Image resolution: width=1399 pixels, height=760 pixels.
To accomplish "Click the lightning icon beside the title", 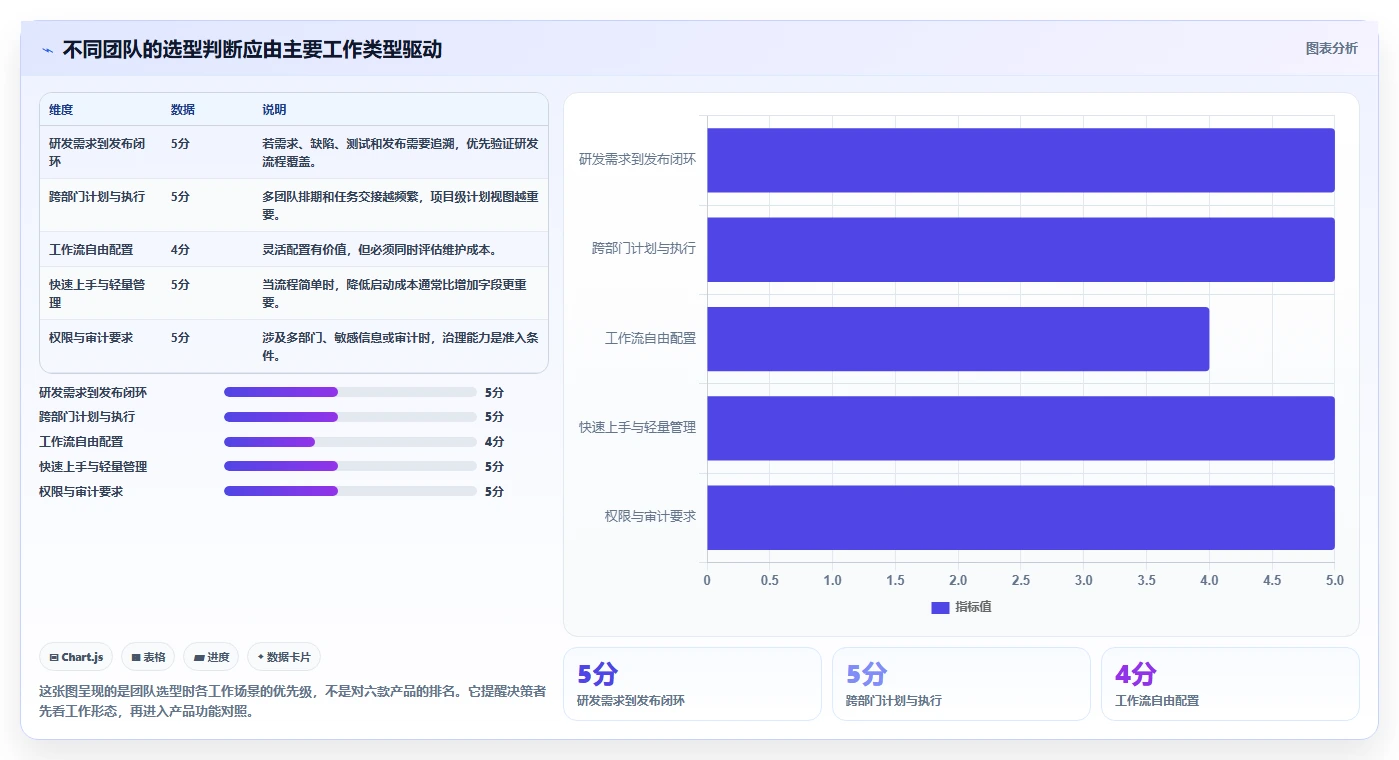I will click(x=47, y=50).
